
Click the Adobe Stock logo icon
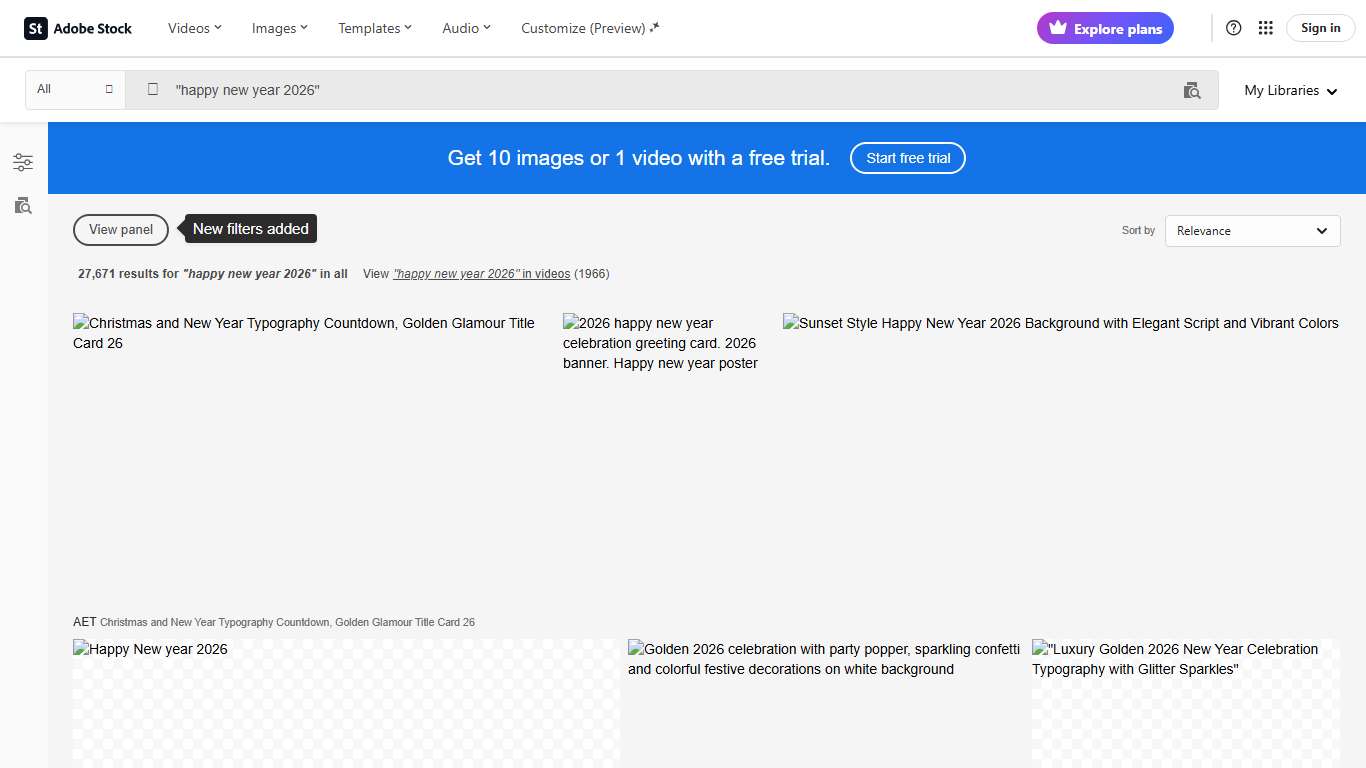[x=36, y=29]
